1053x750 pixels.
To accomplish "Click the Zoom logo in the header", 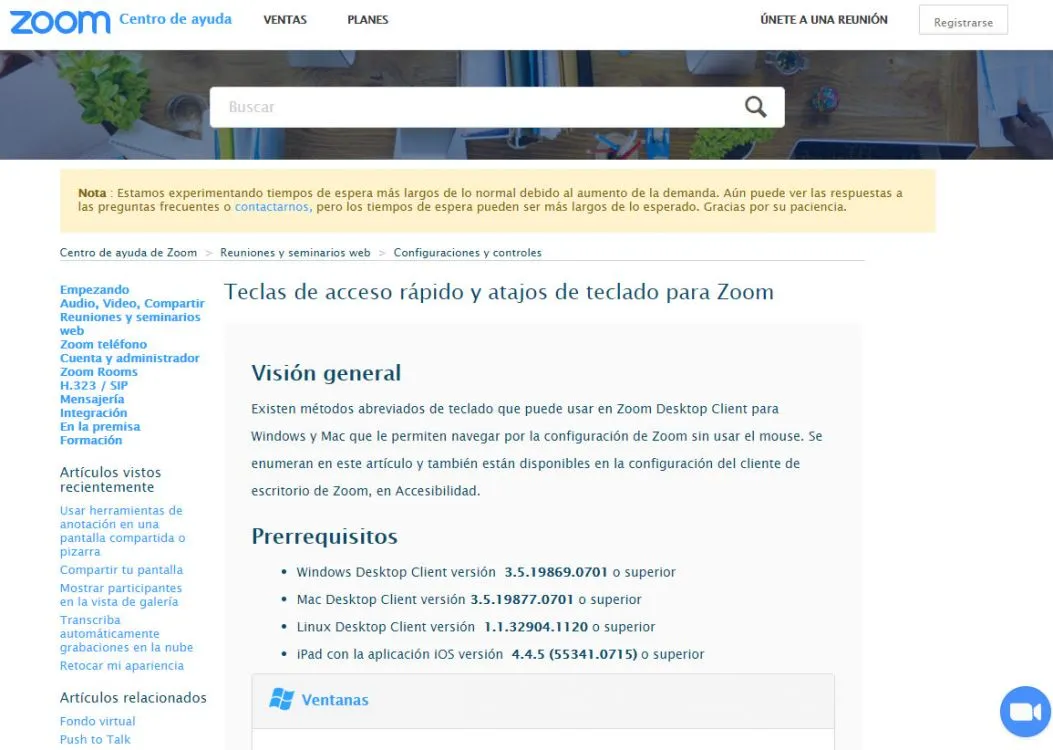I will point(60,22).
